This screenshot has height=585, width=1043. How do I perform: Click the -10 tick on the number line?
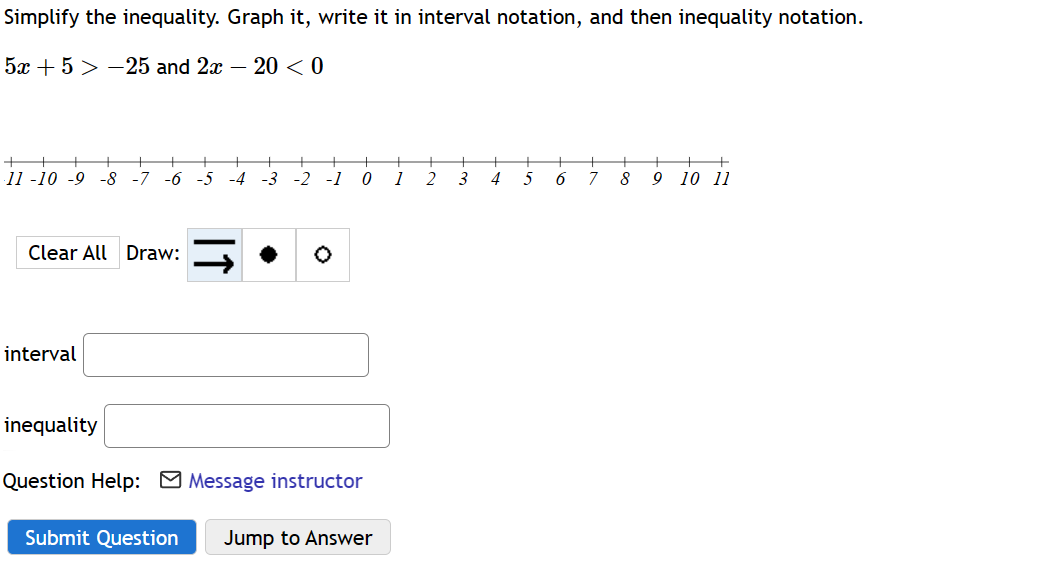(x=43, y=162)
